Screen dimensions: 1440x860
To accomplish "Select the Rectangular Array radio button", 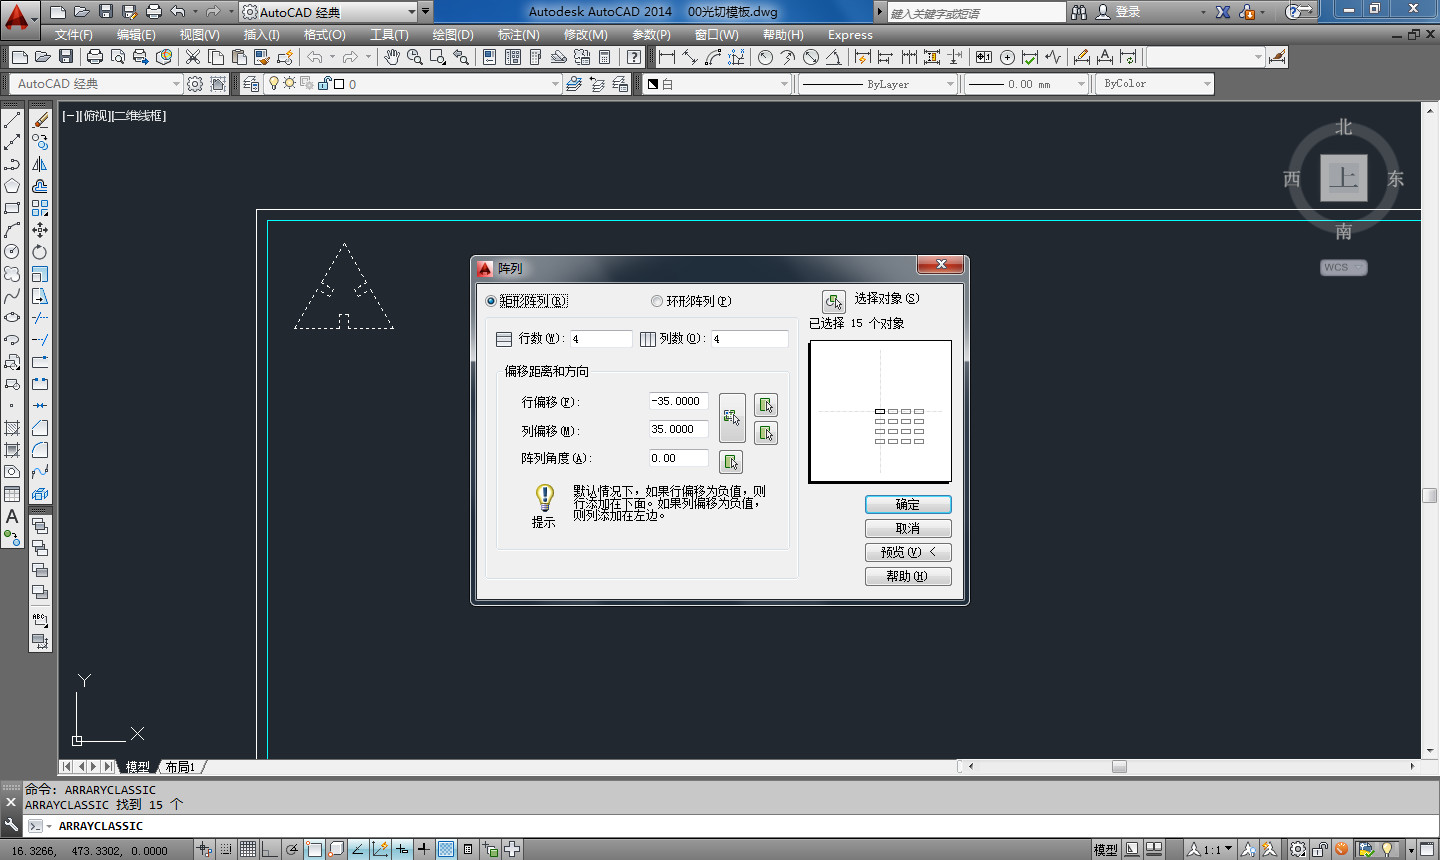I will 490,301.
